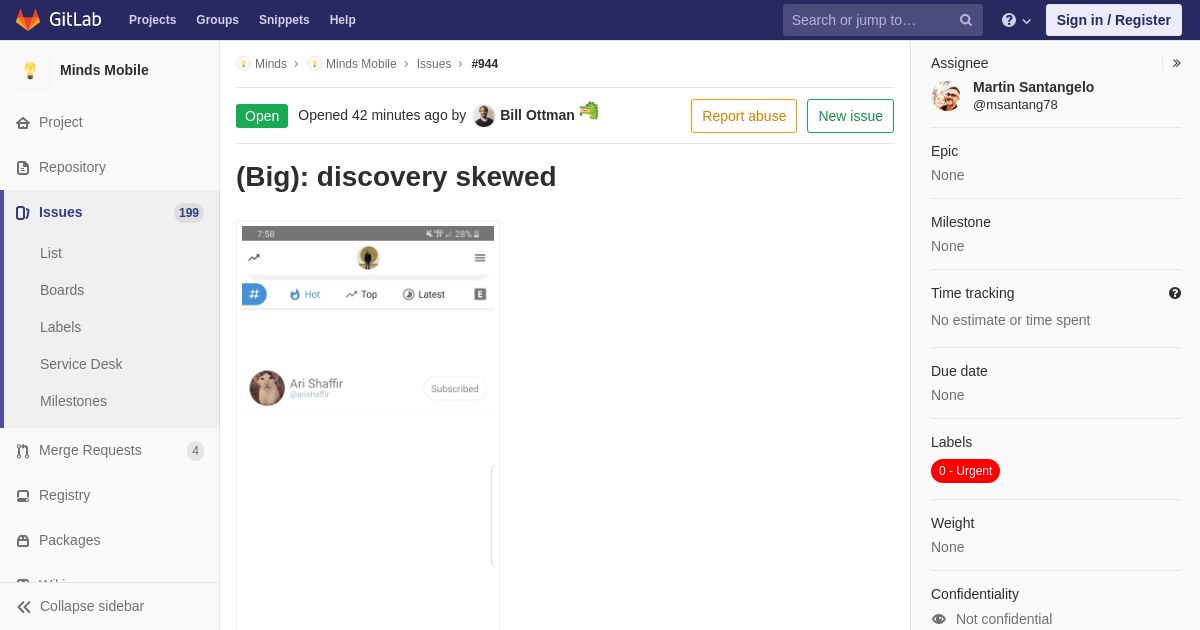Open Issues link in the breadcrumb
Image resolution: width=1200 pixels, height=630 pixels.
[x=434, y=64]
